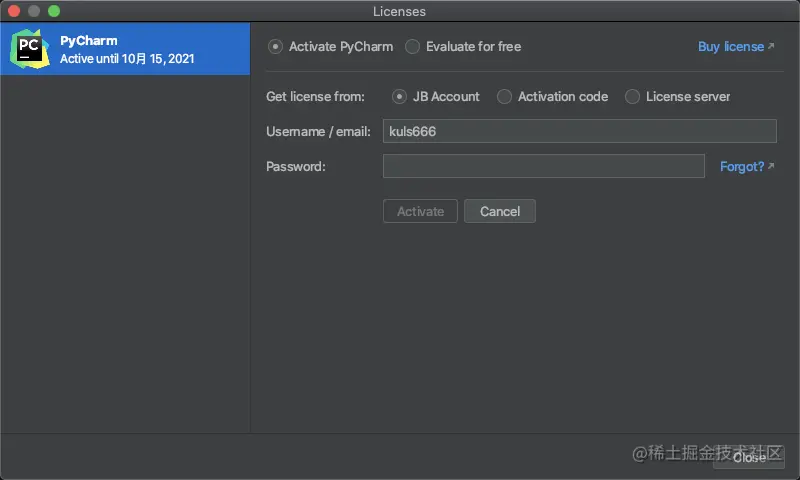Click the 'Active until 10月 15, 2021' text
This screenshot has height=480, width=800.
pyautogui.click(x=127, y=59)
